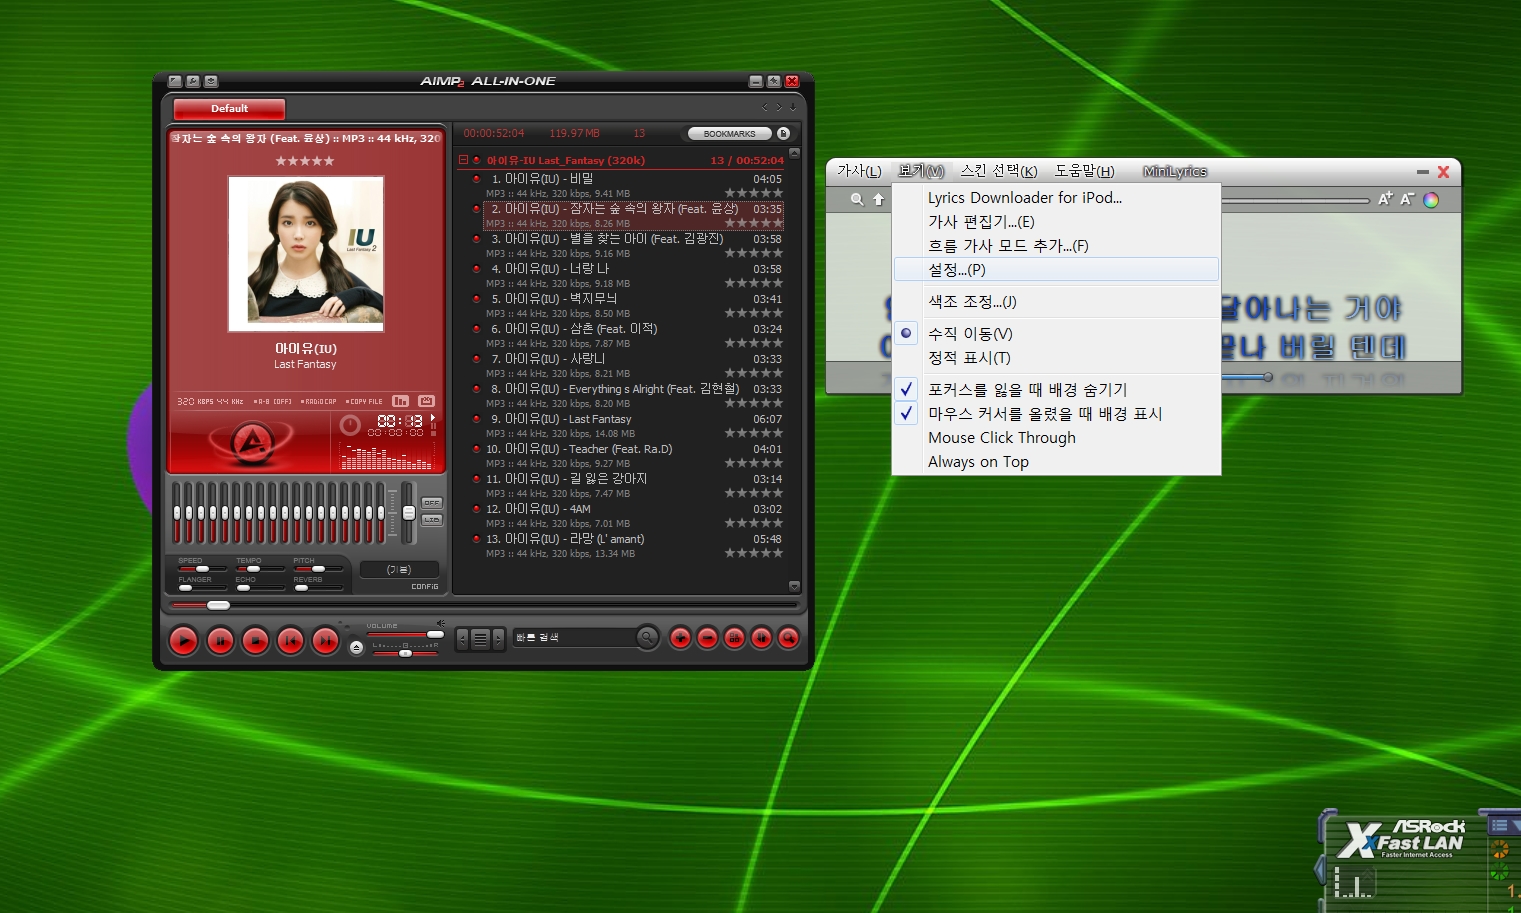Uncheck show background on mouse hover
1521x913 pixels.
click(x=1056, y=413)
